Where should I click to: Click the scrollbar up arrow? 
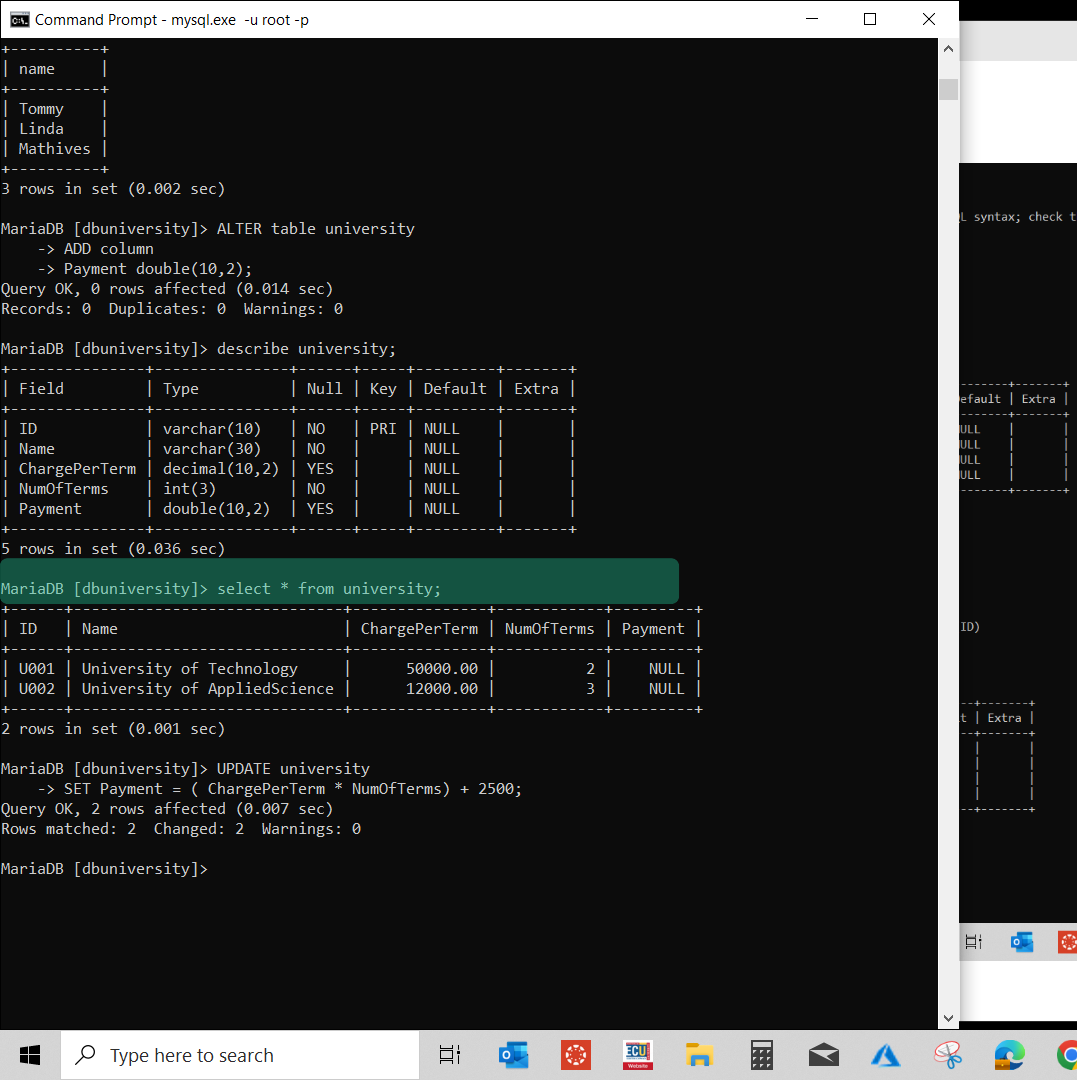[x=947, y=47]
